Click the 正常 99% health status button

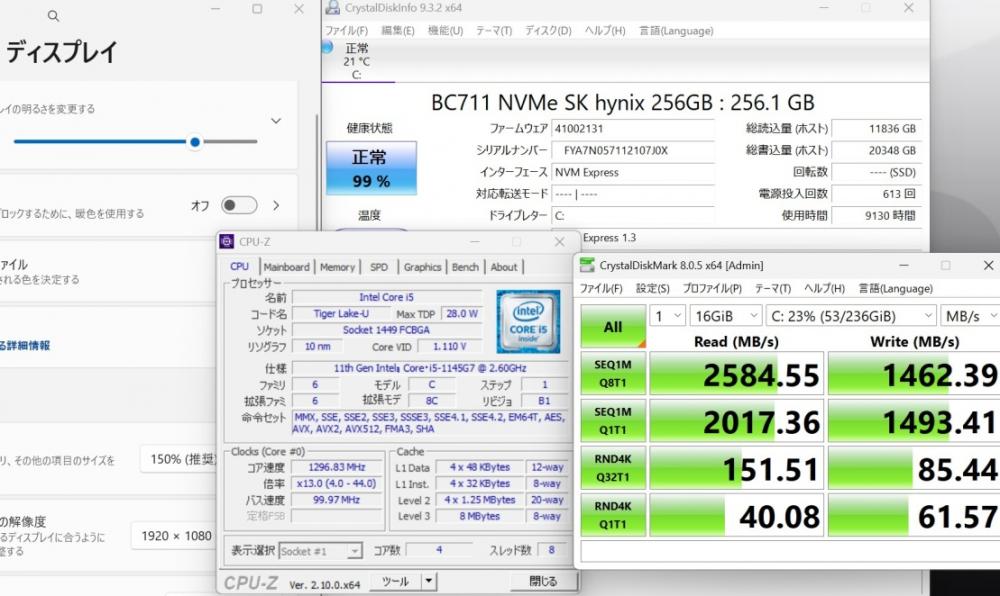pos(371,168)
